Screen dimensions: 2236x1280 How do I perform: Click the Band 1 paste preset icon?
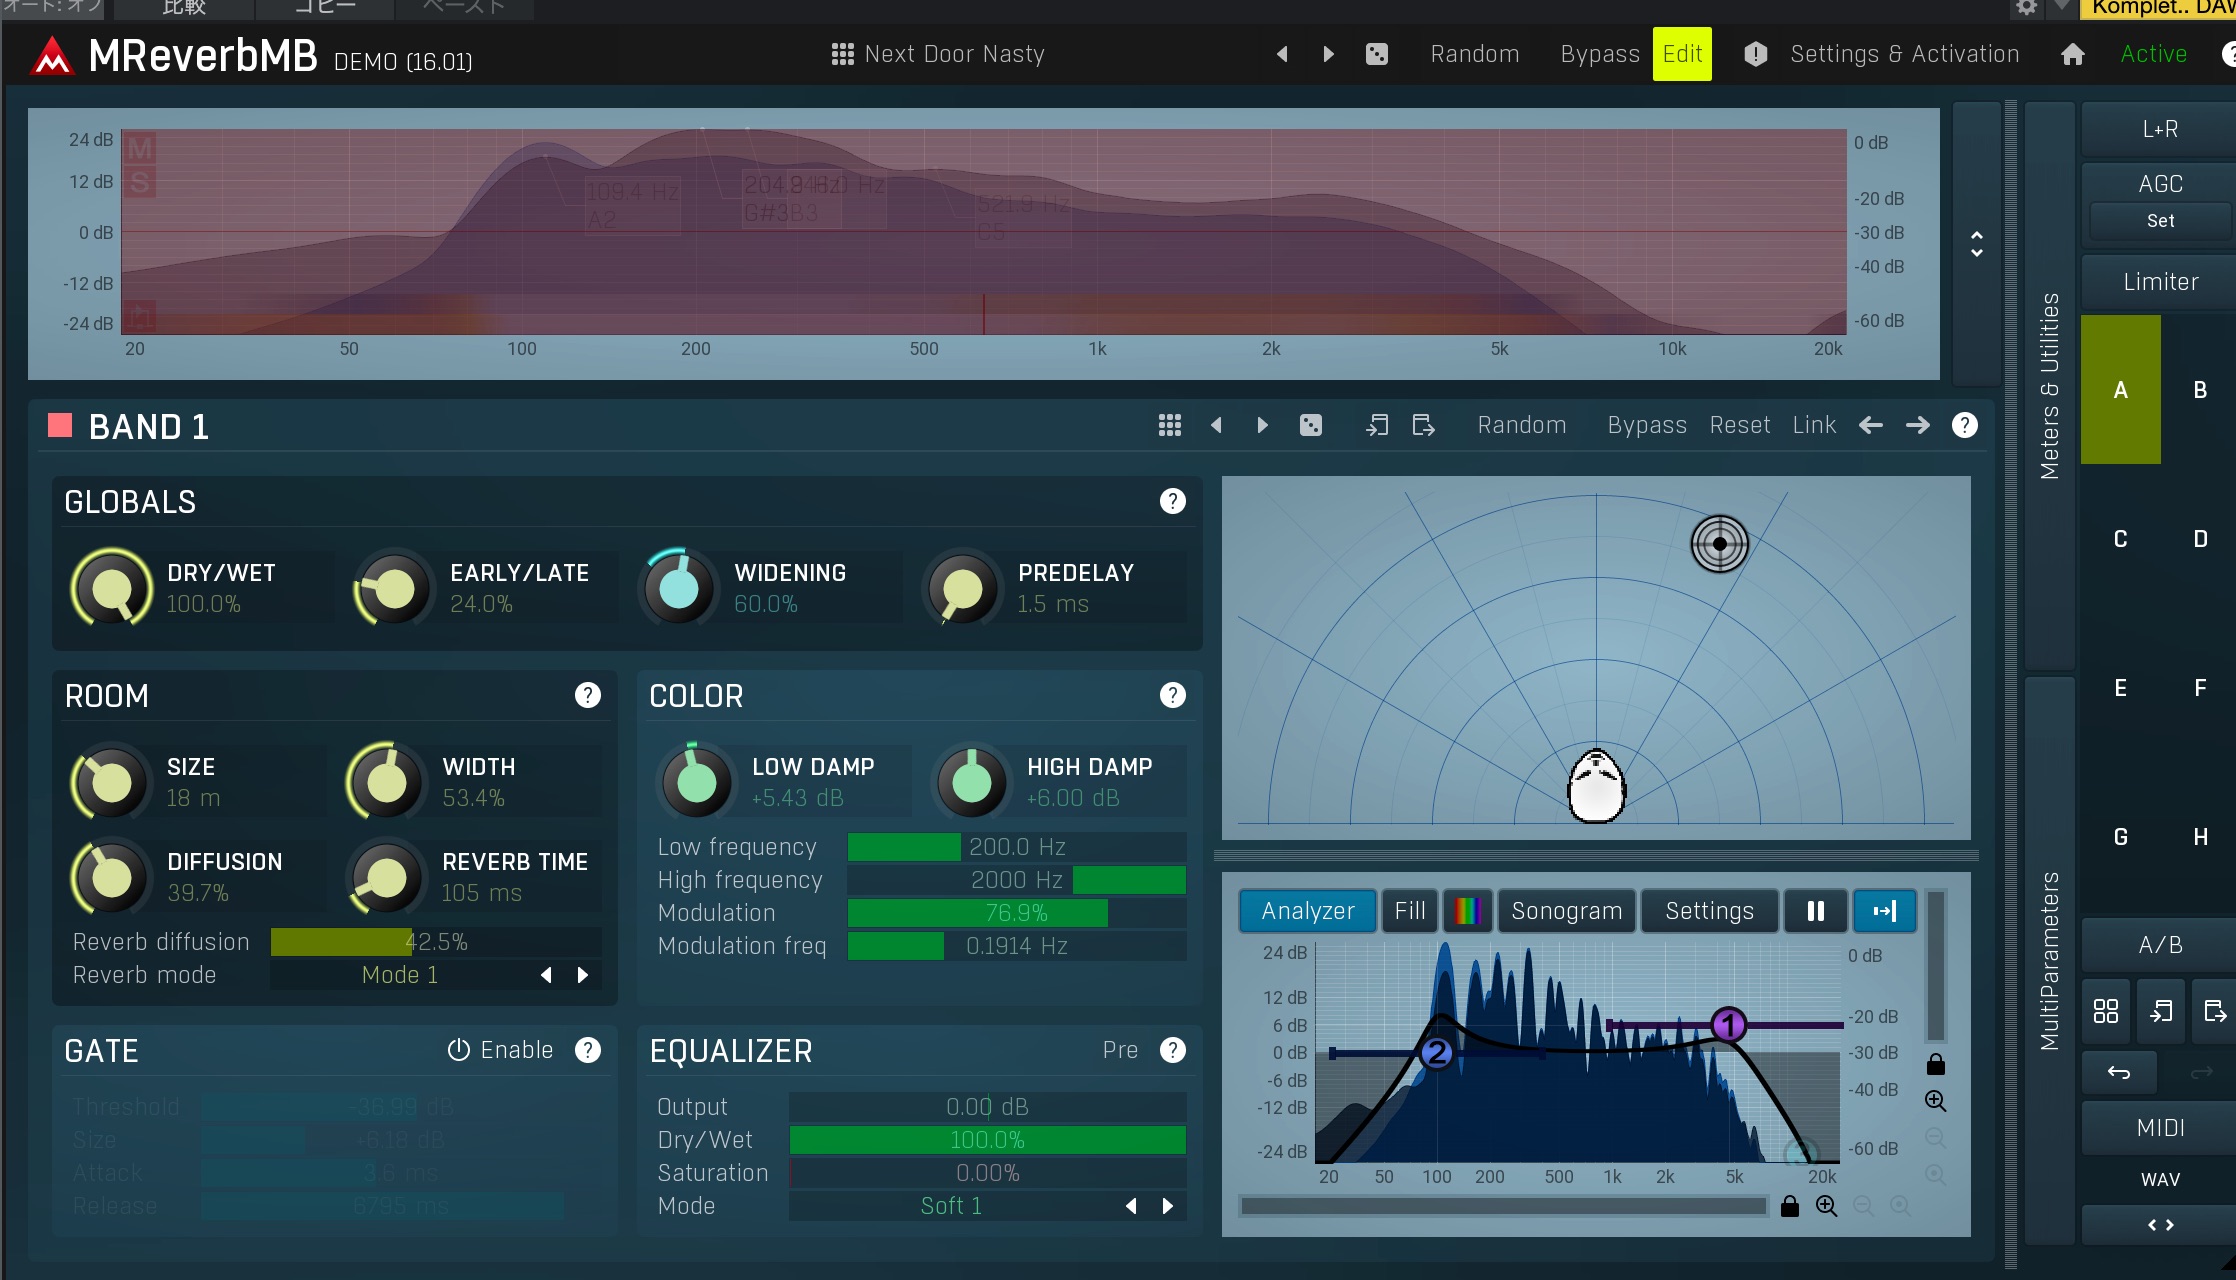click(x=1424, y=425)
